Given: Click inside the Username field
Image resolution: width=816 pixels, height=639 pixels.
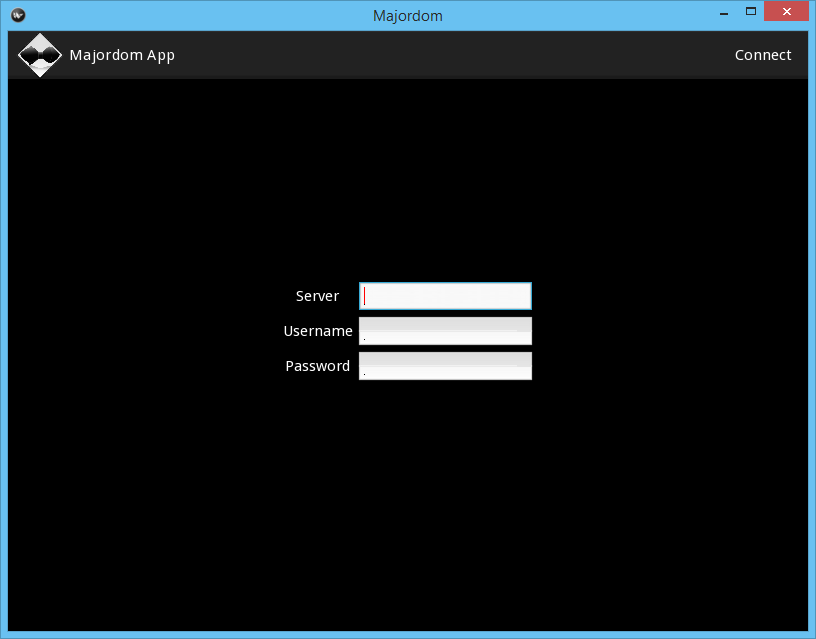Looking at the screenshot, I should tap(445, 330).
